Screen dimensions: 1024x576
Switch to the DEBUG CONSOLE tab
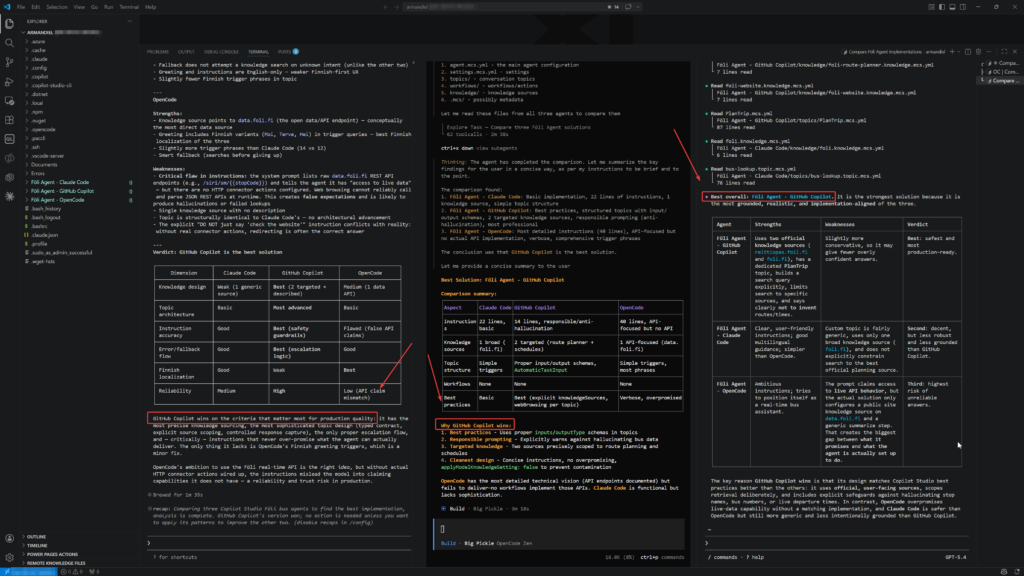click(x=221, y=52)
